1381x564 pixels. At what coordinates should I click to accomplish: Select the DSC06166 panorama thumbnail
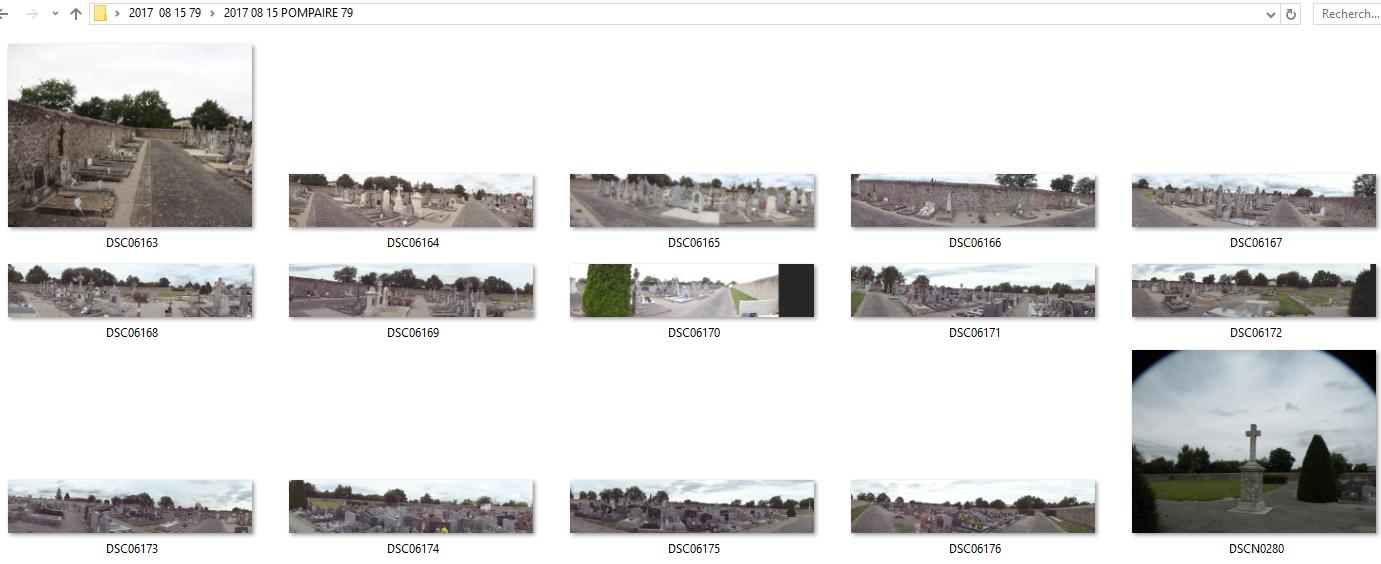[973, 200]
